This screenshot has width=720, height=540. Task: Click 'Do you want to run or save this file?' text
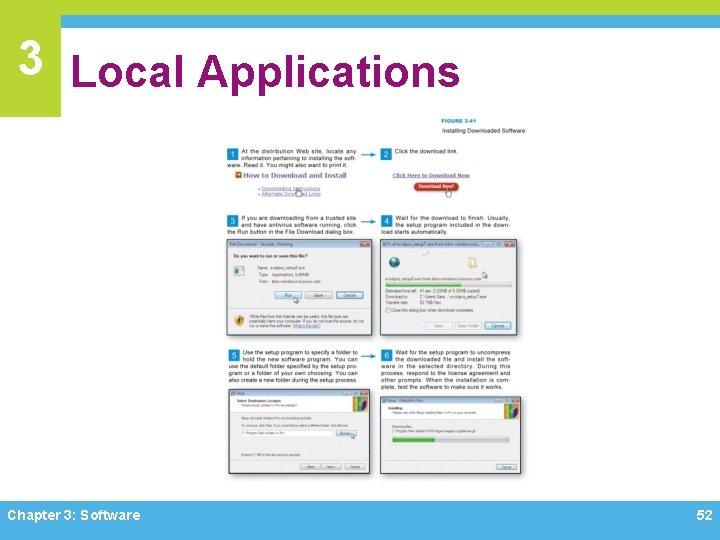[270, 256]
